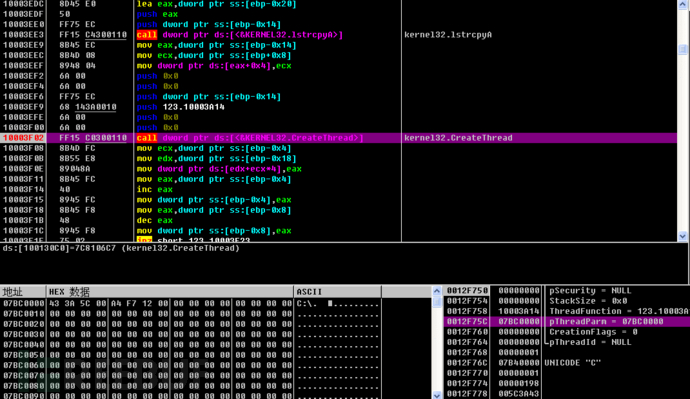
Task: Select stack address 0012F750
Action: coord(467,290)
